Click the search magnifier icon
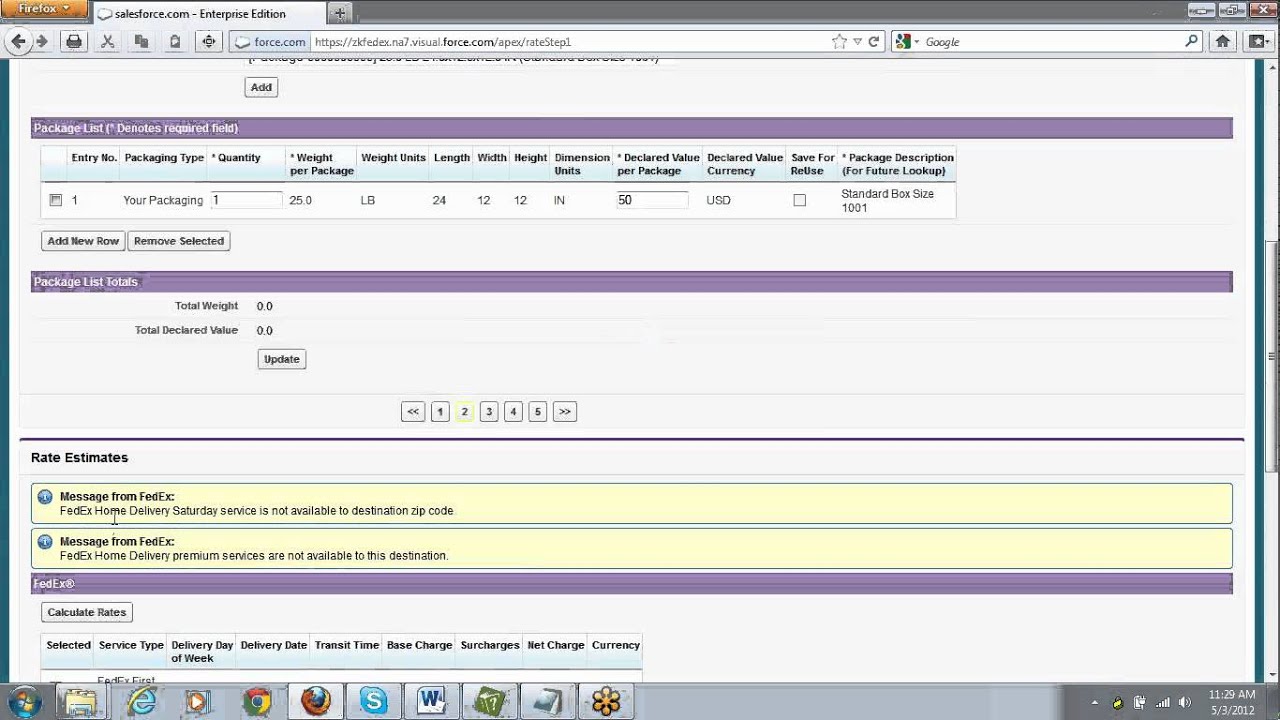This screenshot has width=1280, height=720. (1191, 42)
